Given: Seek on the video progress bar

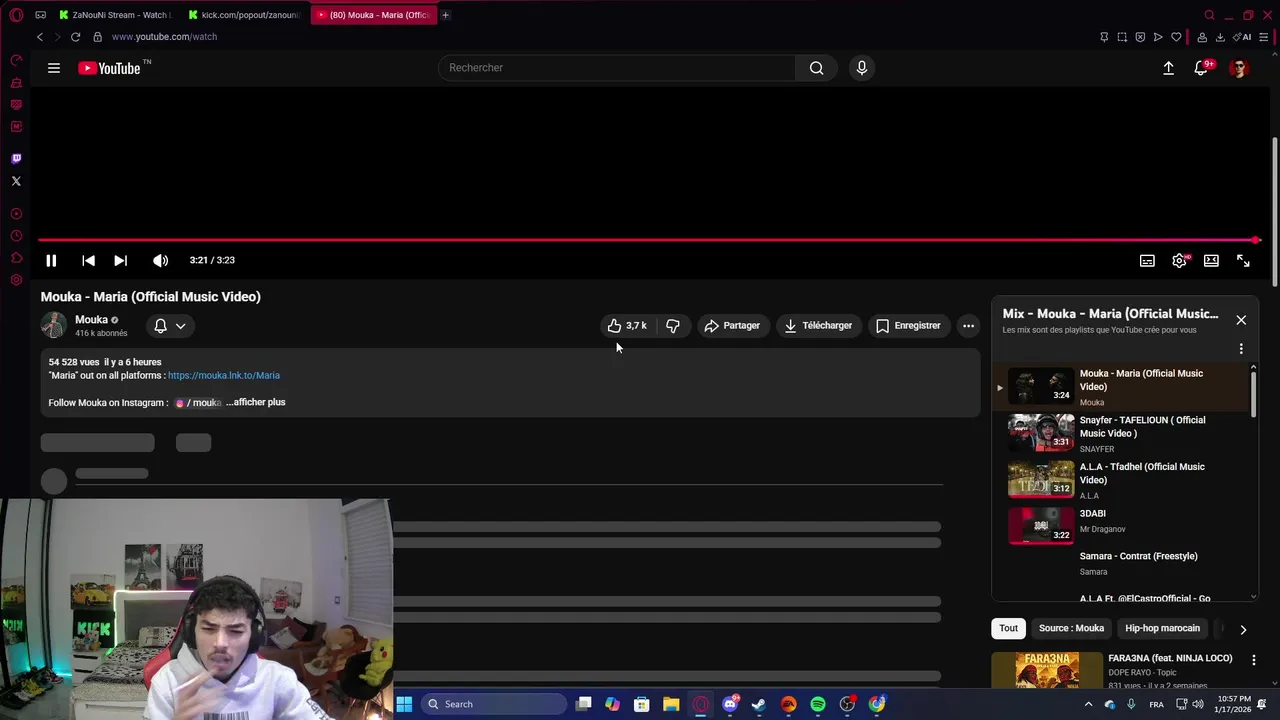Looking at the screenshot, I should [648, 240].
